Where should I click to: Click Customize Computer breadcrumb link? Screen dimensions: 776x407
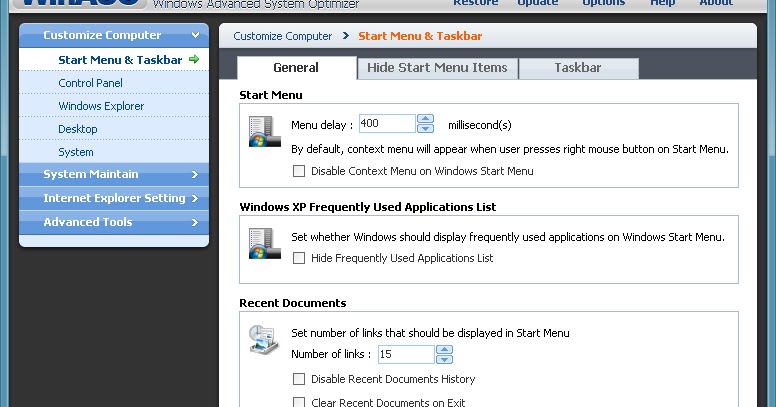click(283, 36)
